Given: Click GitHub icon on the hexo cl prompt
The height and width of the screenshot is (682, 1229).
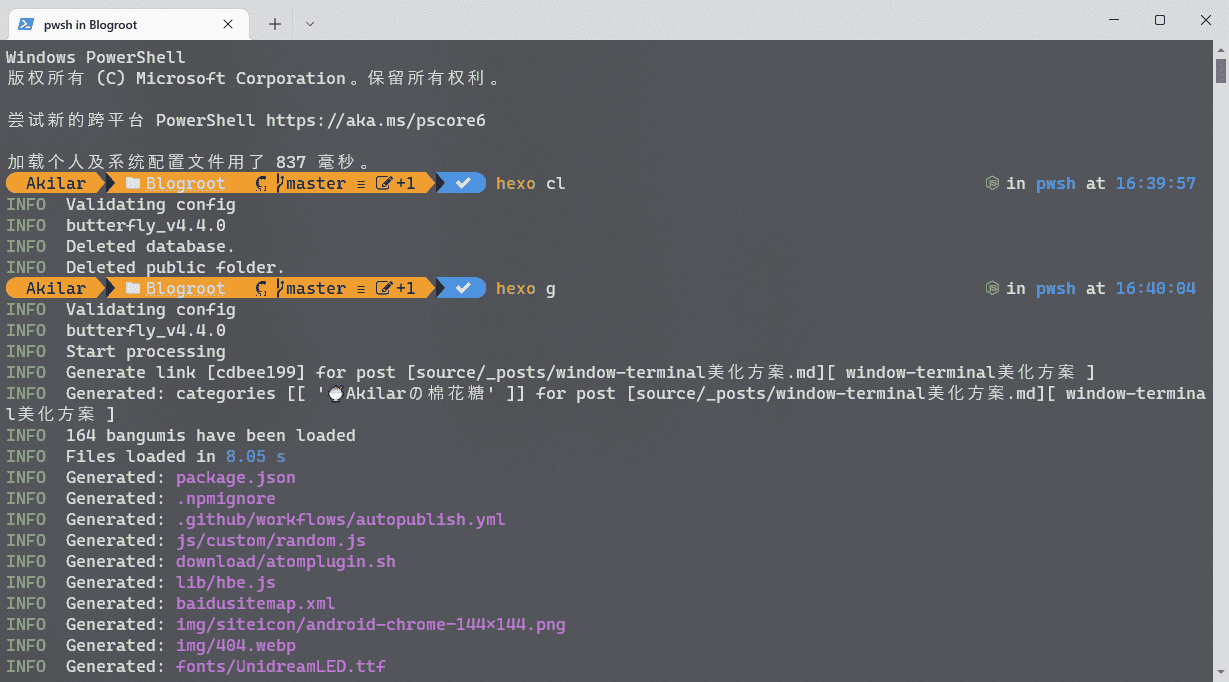Looking at the screenshot, I should 262,184.
